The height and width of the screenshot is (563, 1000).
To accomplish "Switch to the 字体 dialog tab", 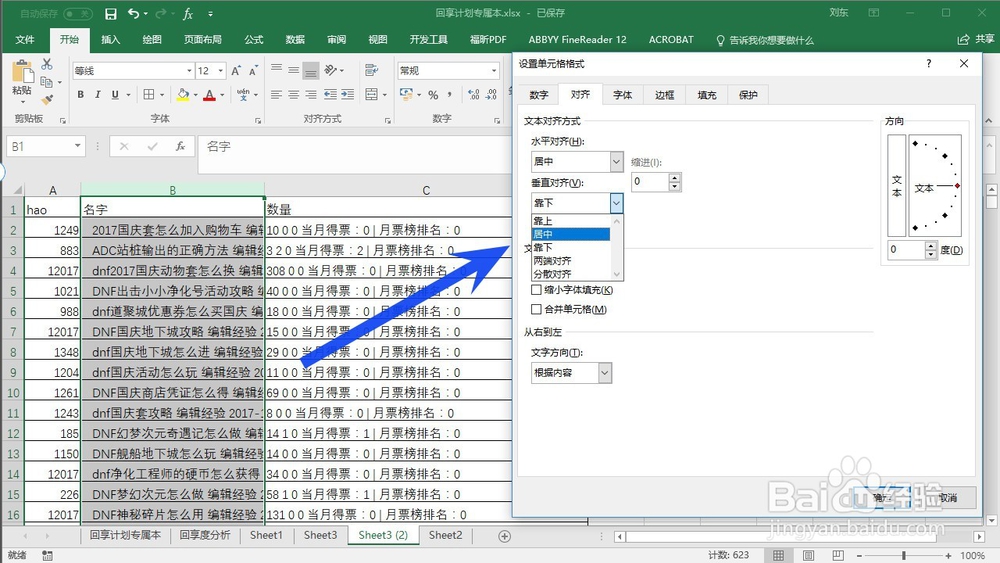I will pyautogui.click(x=622, y=94).
